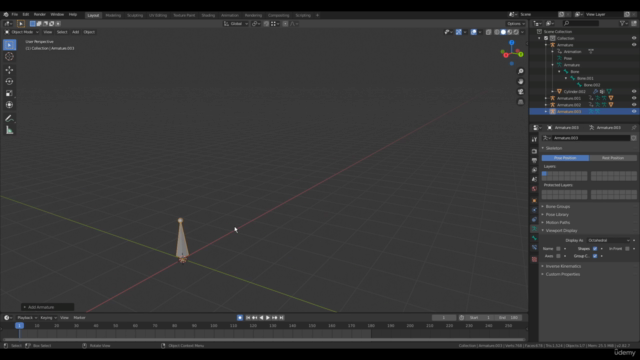This screenshot has width=640, height=360.
Task: Open the Bone Constraints properties tab
Action: [x=534, y=247]
